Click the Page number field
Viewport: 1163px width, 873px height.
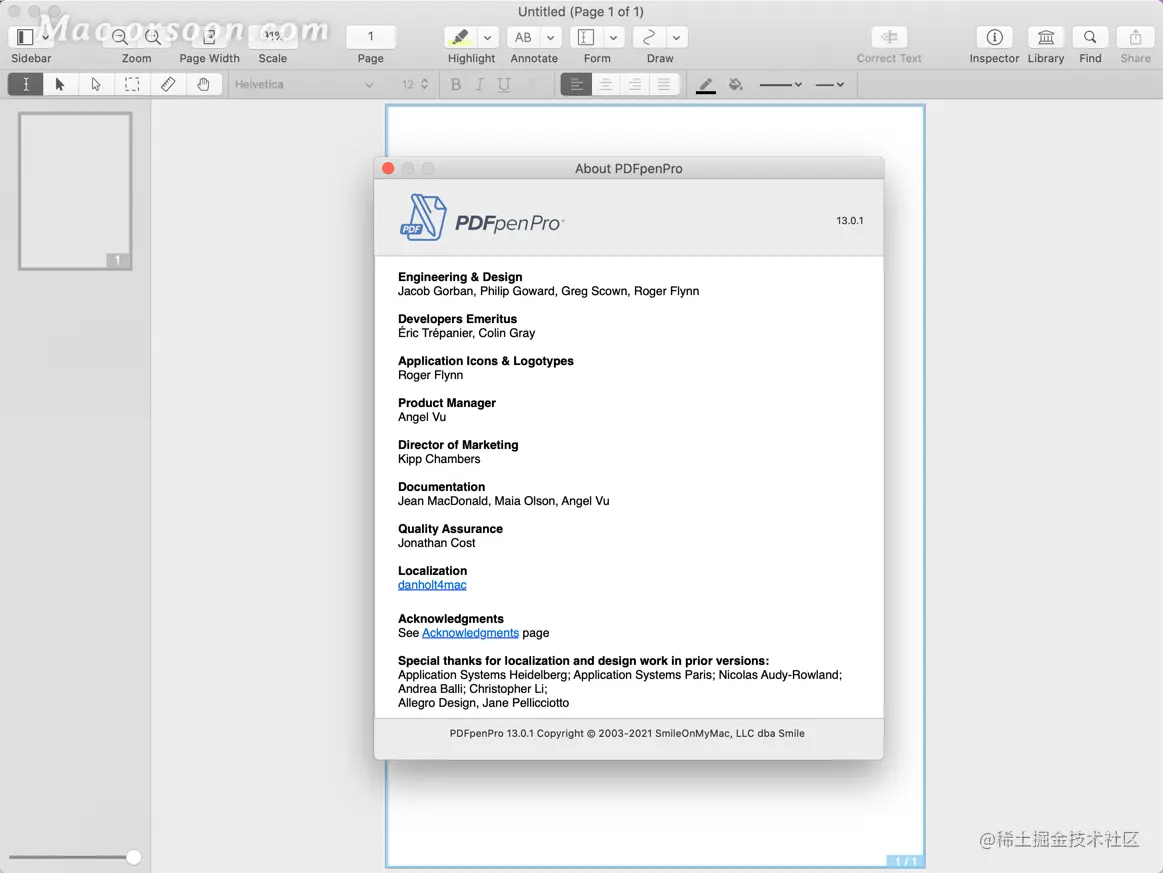[370, 36]
